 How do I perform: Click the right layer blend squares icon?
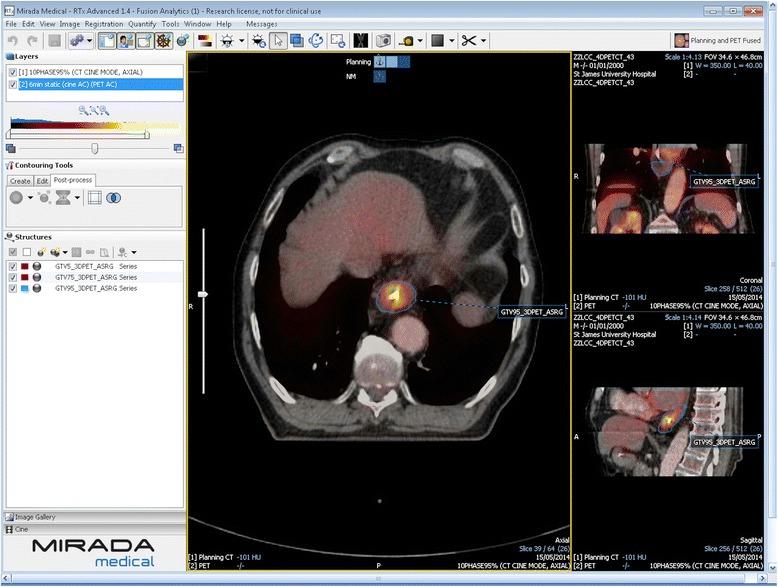point(179,148)
